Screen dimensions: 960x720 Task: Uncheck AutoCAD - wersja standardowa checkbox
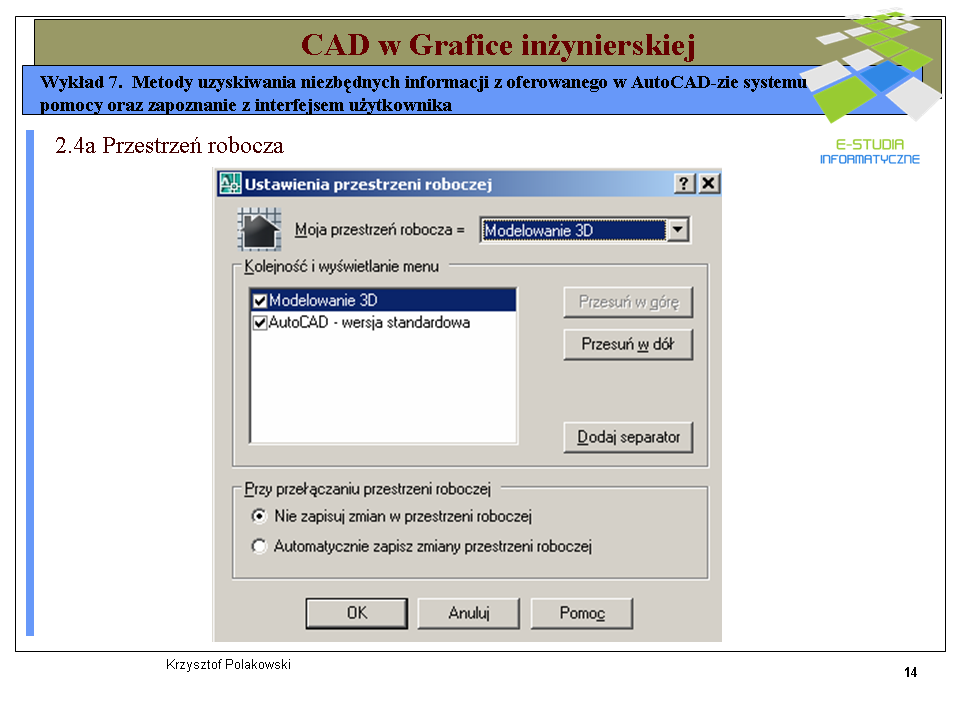click(x=260, y=323)
